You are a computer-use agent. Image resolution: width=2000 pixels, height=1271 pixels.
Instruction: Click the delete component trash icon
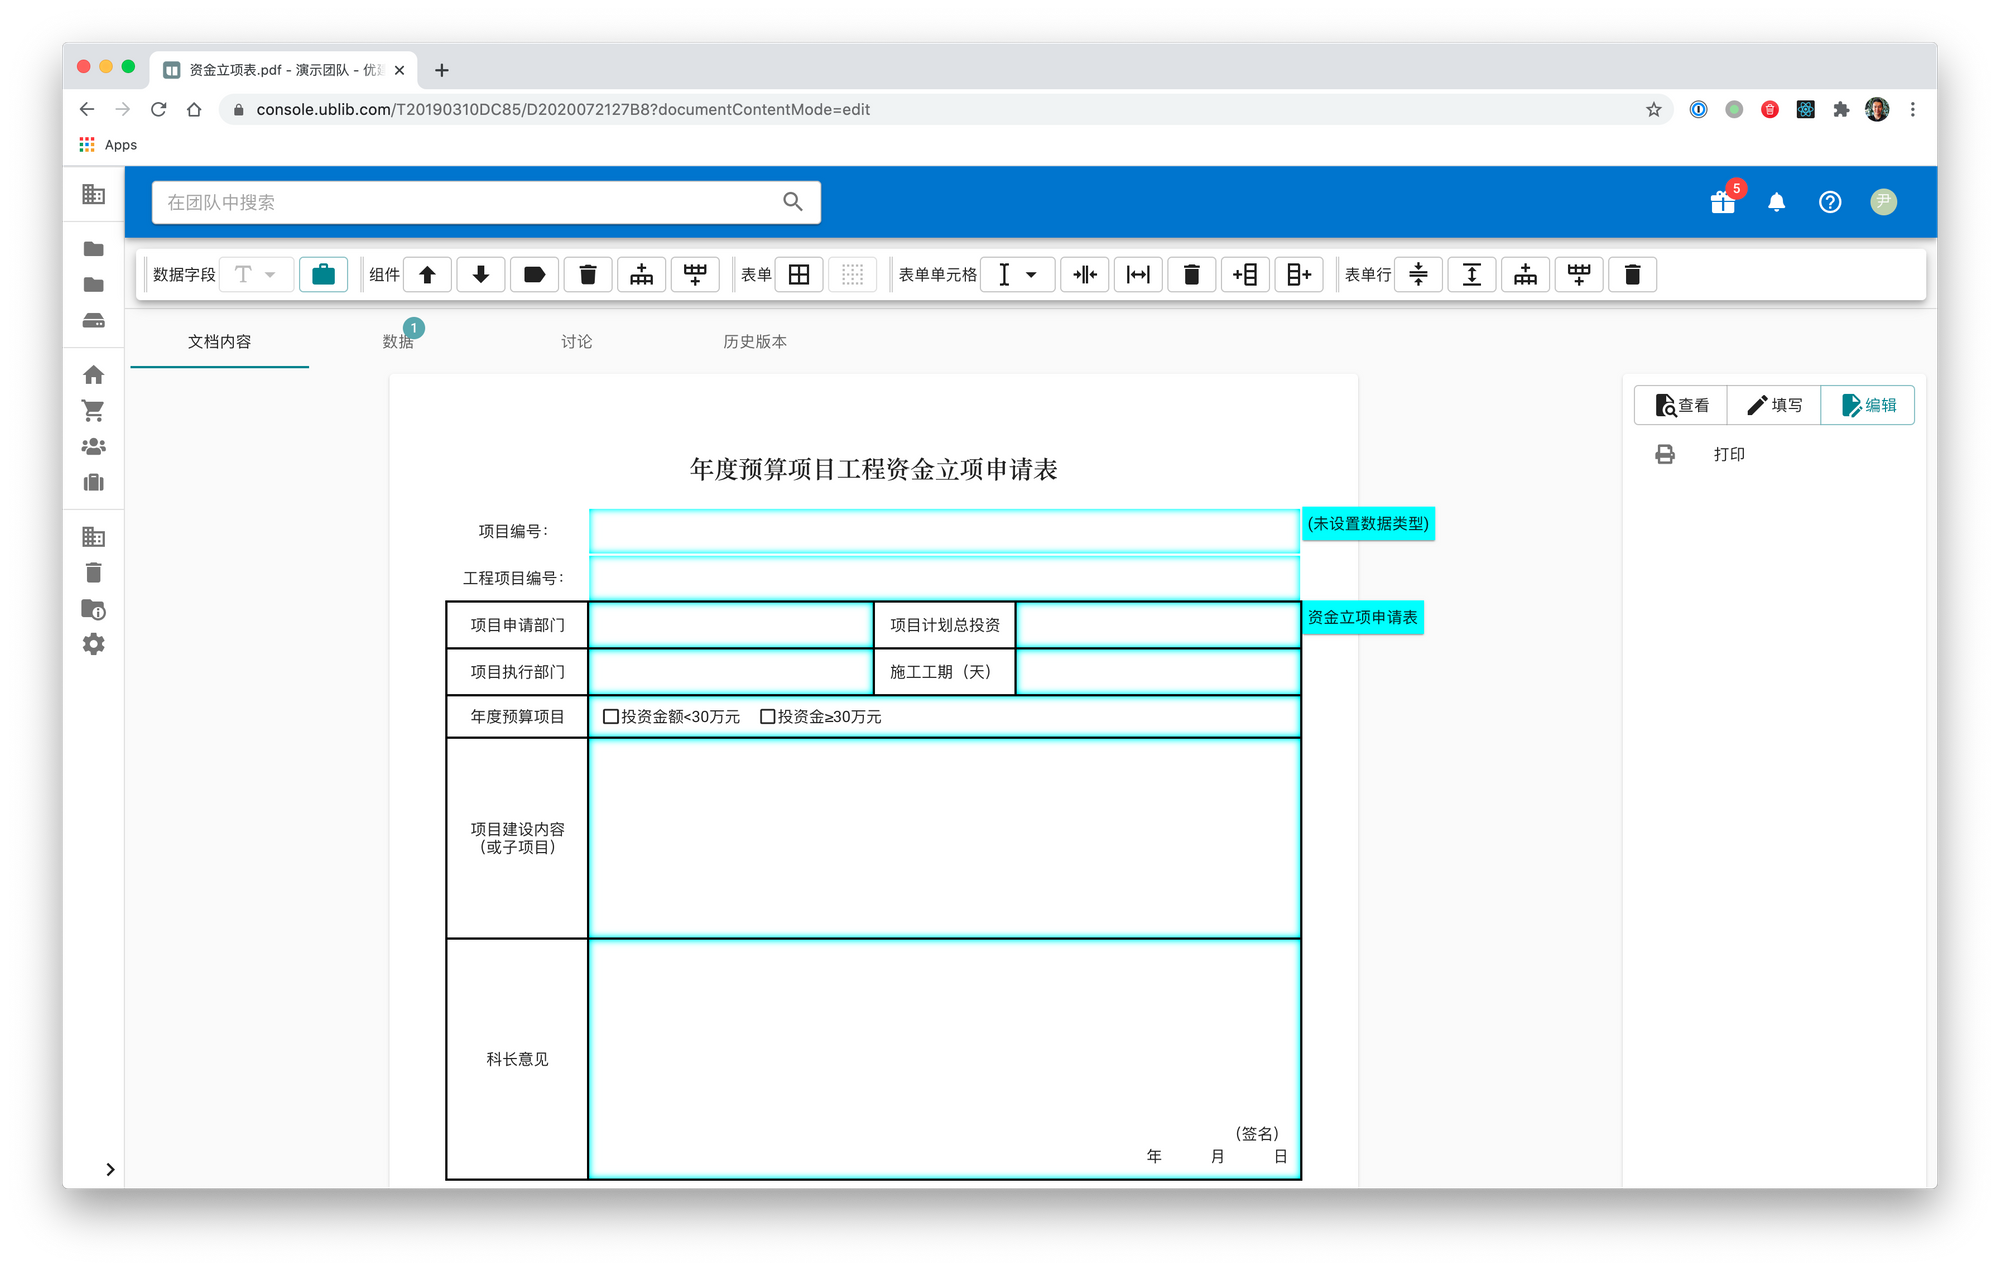tap(588, 275)
